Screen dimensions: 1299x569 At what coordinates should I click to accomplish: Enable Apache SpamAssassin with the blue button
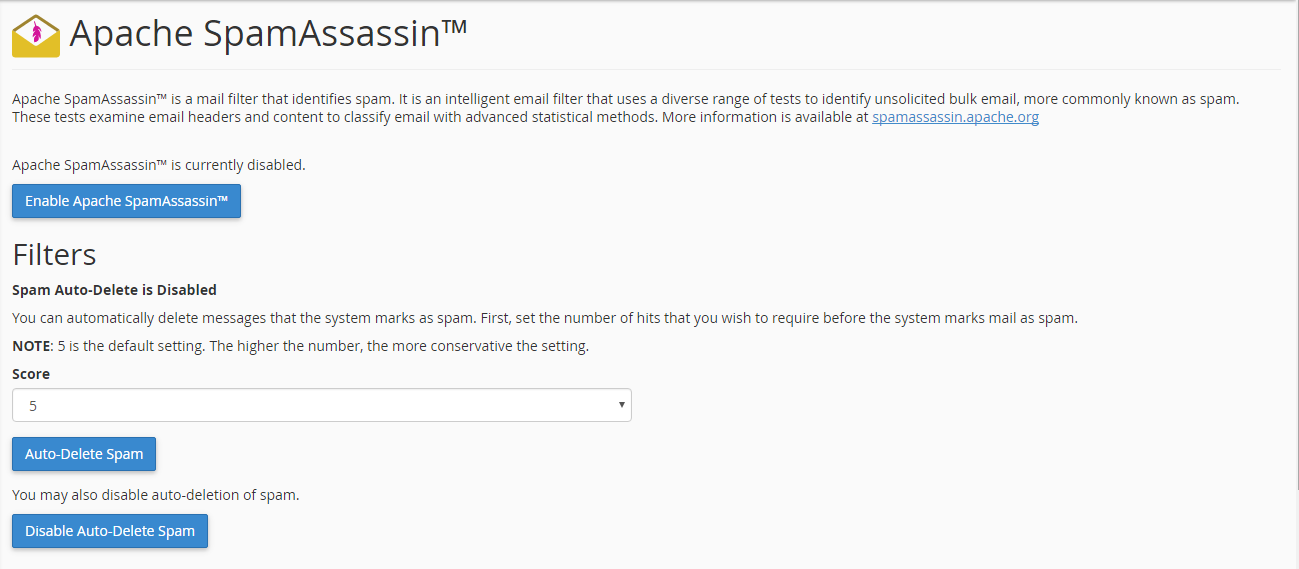pyautogui.click(x=126, y=201)
